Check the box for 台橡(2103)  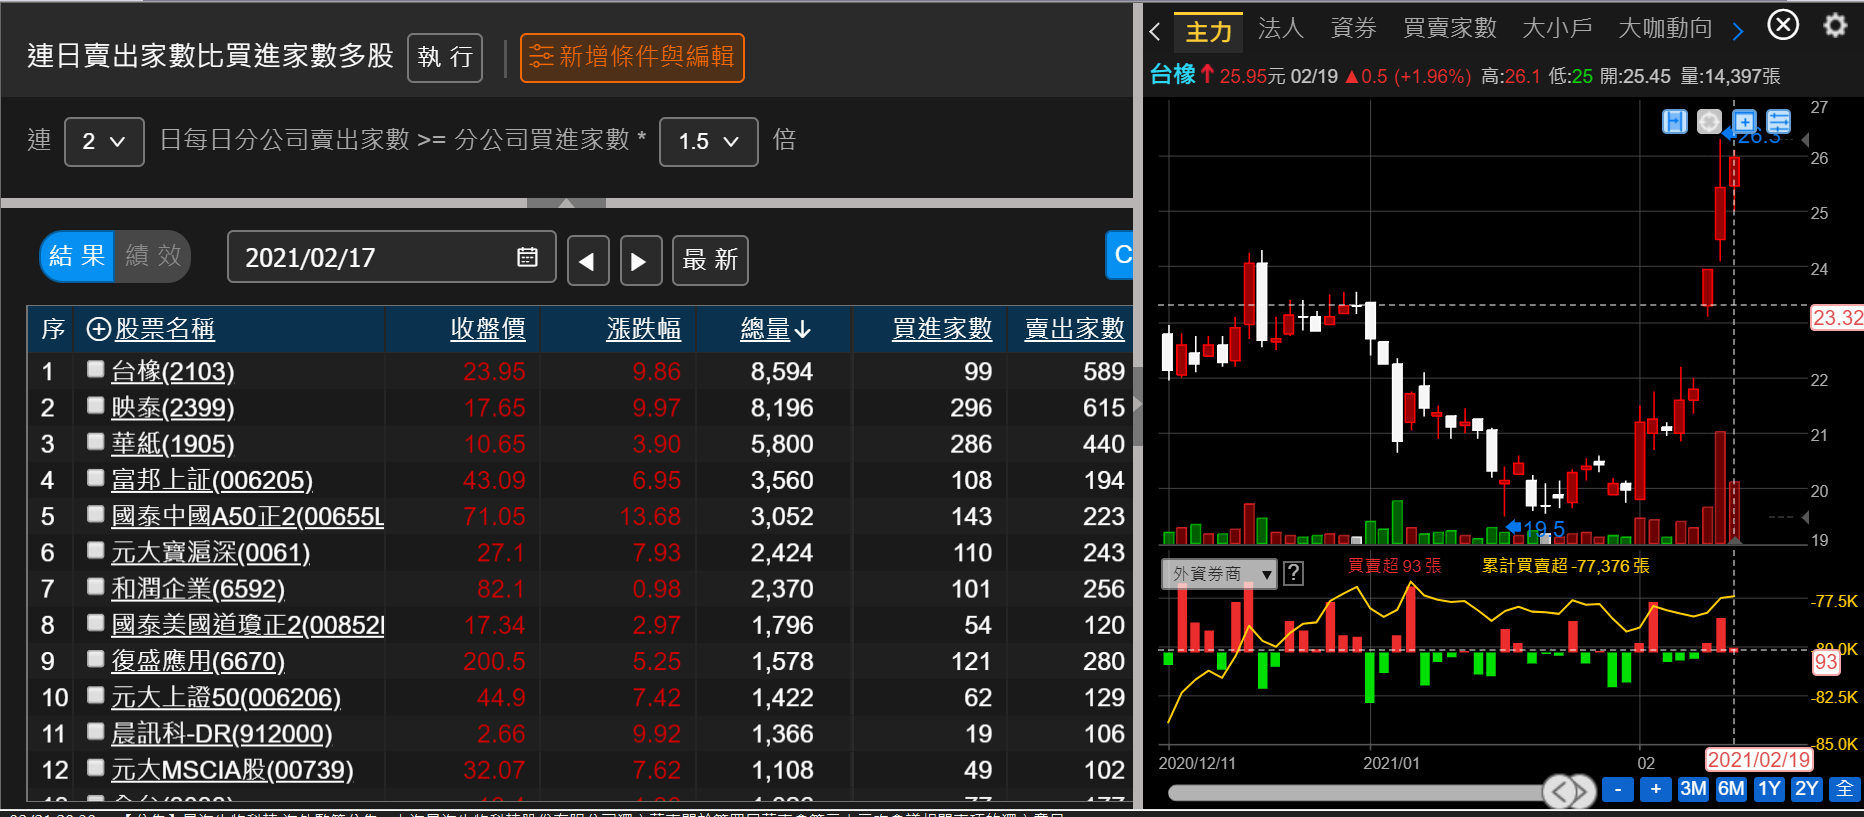96,369
